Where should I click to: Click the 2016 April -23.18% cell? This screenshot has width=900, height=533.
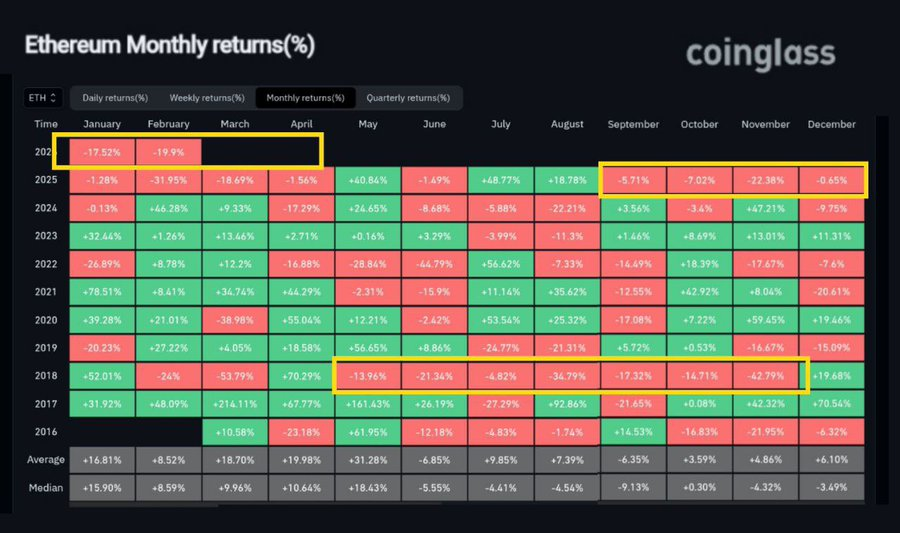(x=301, y=432)
